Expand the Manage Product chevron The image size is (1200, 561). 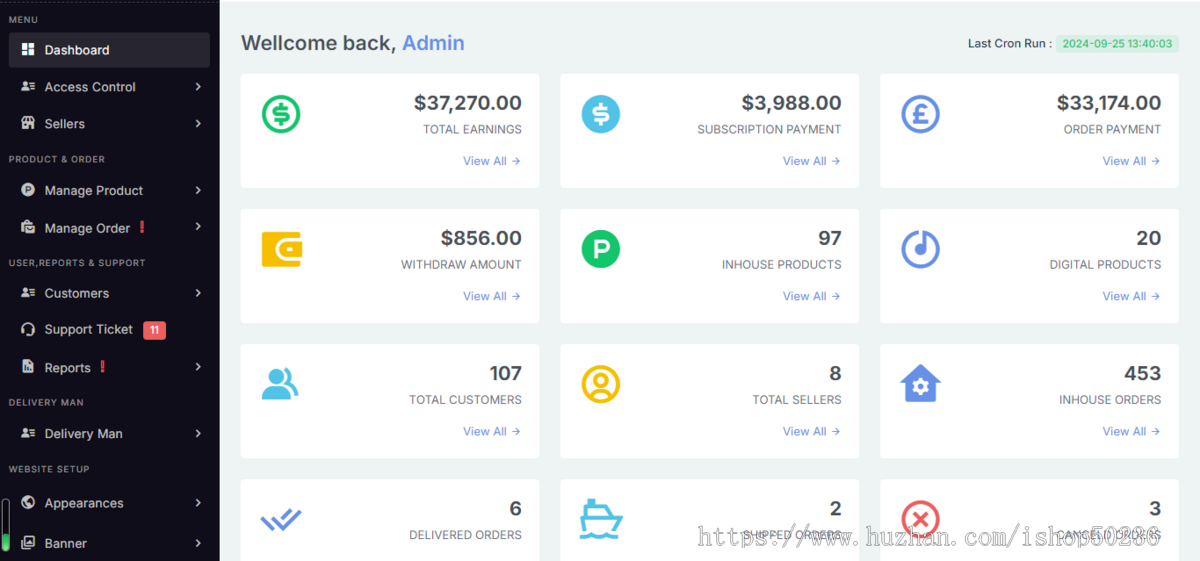coord(198,190)
